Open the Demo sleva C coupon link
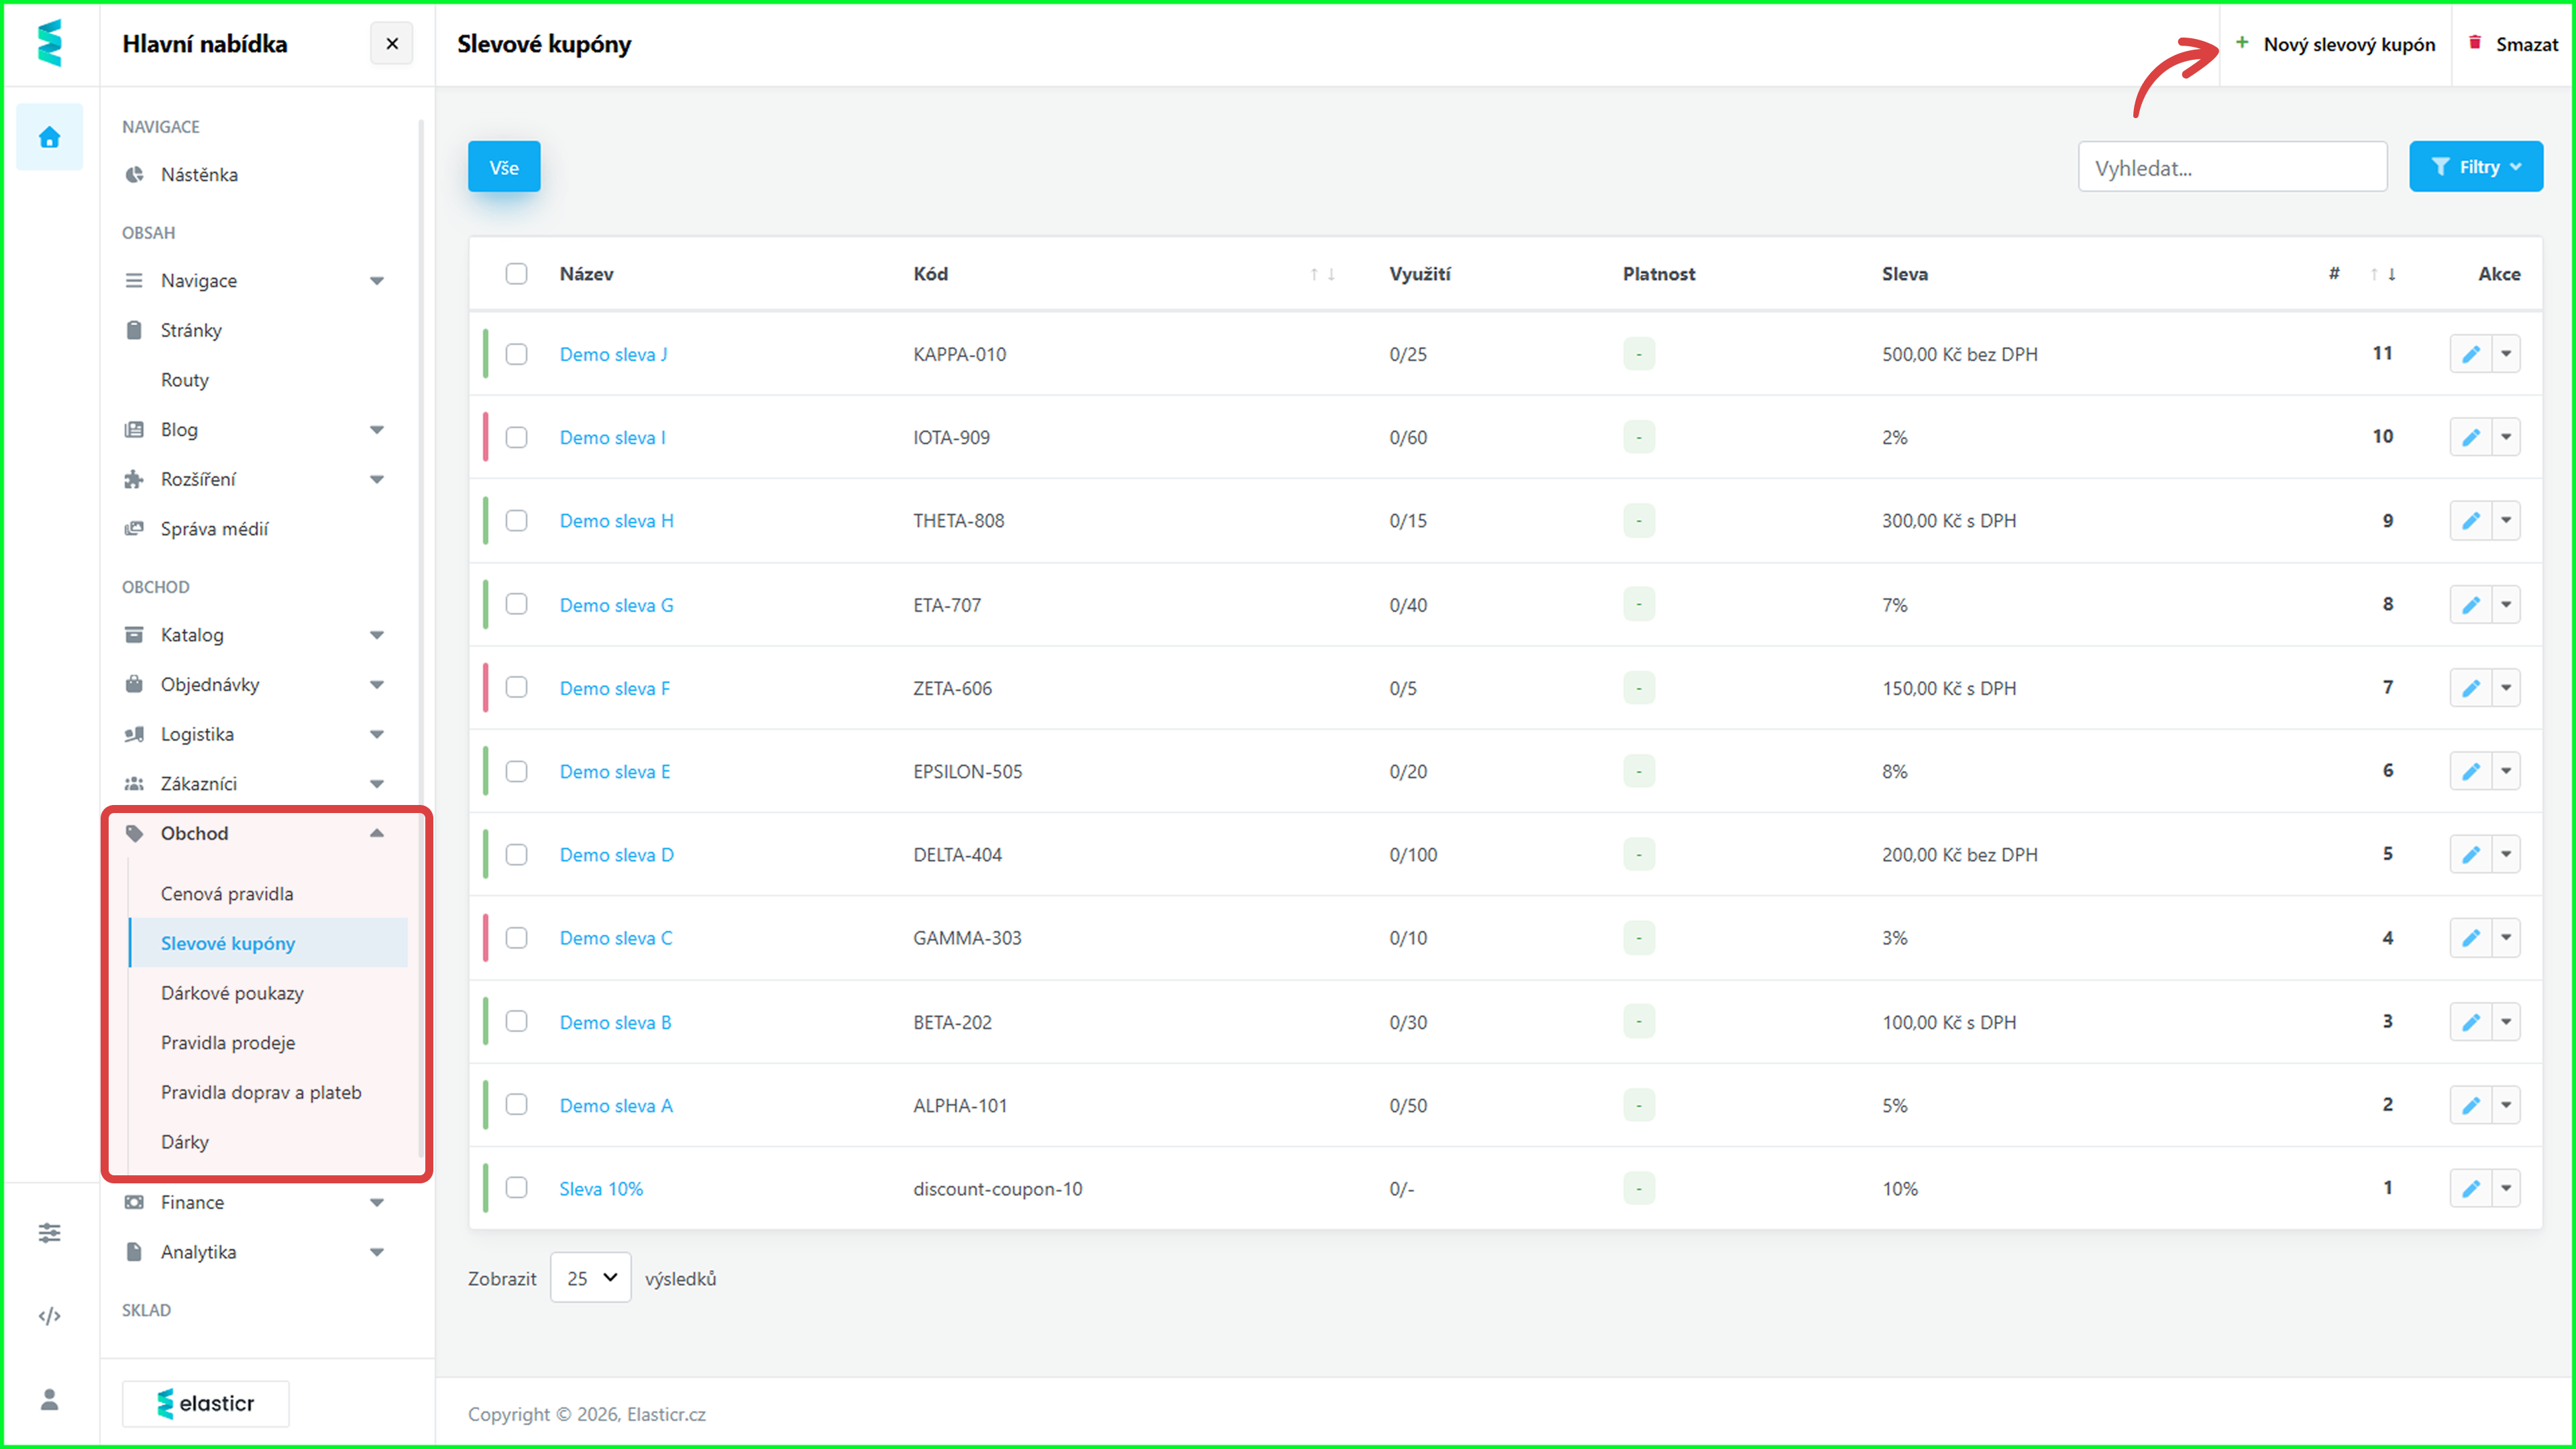 [615, 938]
